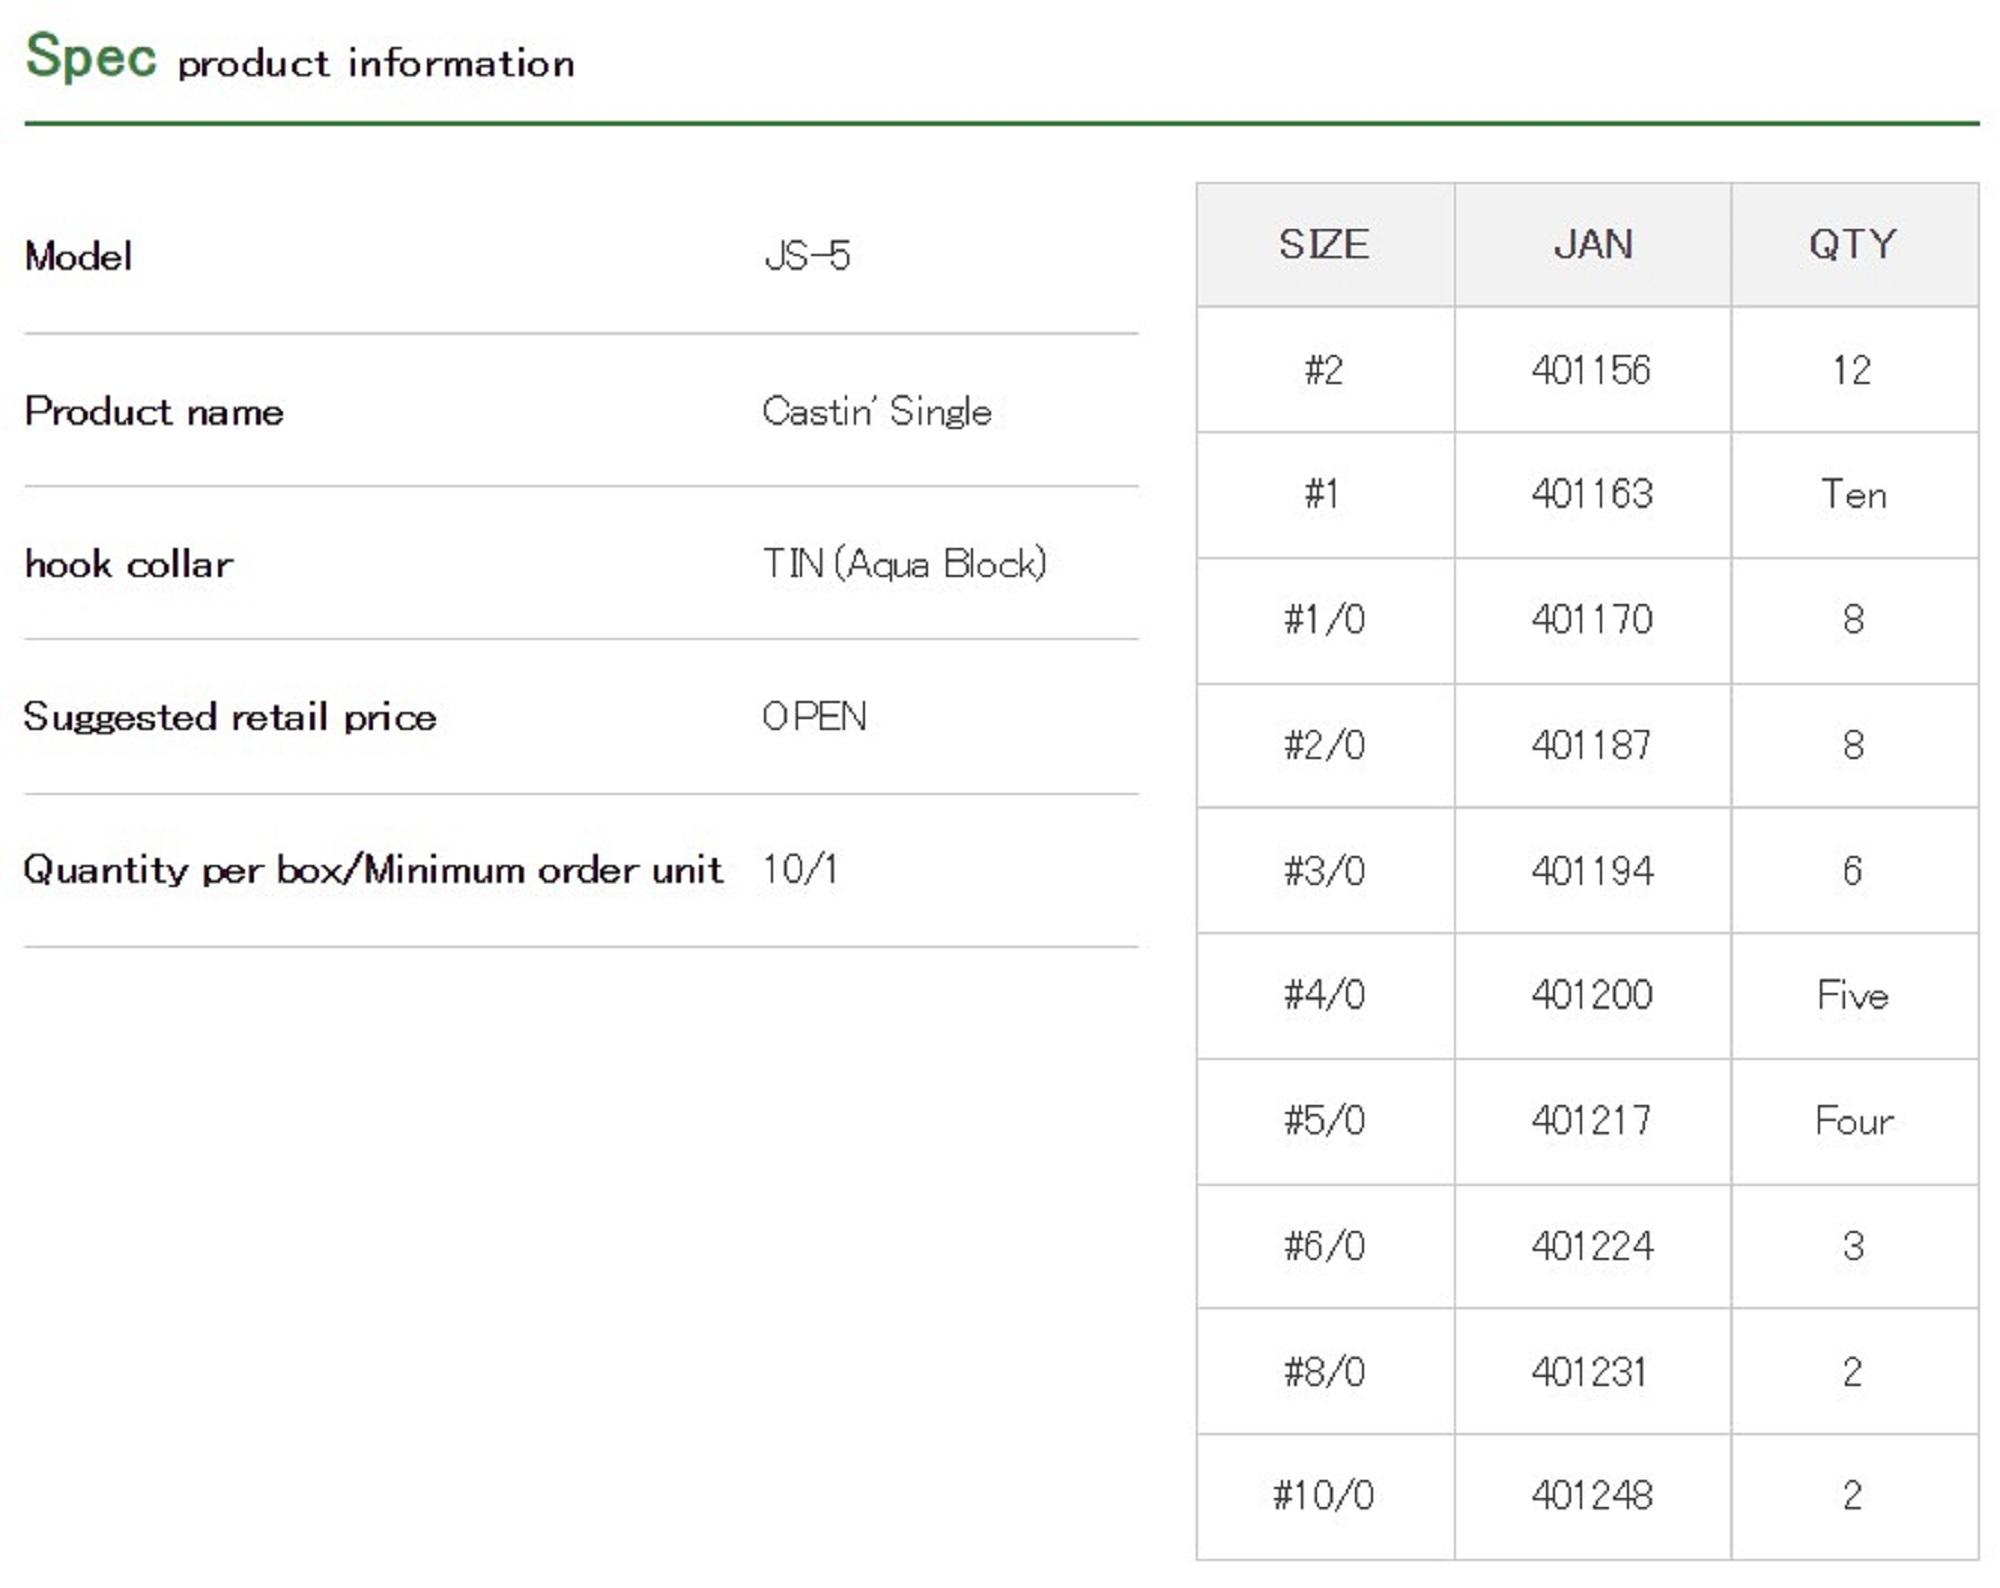Click the QTY column header
The height and width of the screenshot is (1588, 2000).
pos(1853,245)
